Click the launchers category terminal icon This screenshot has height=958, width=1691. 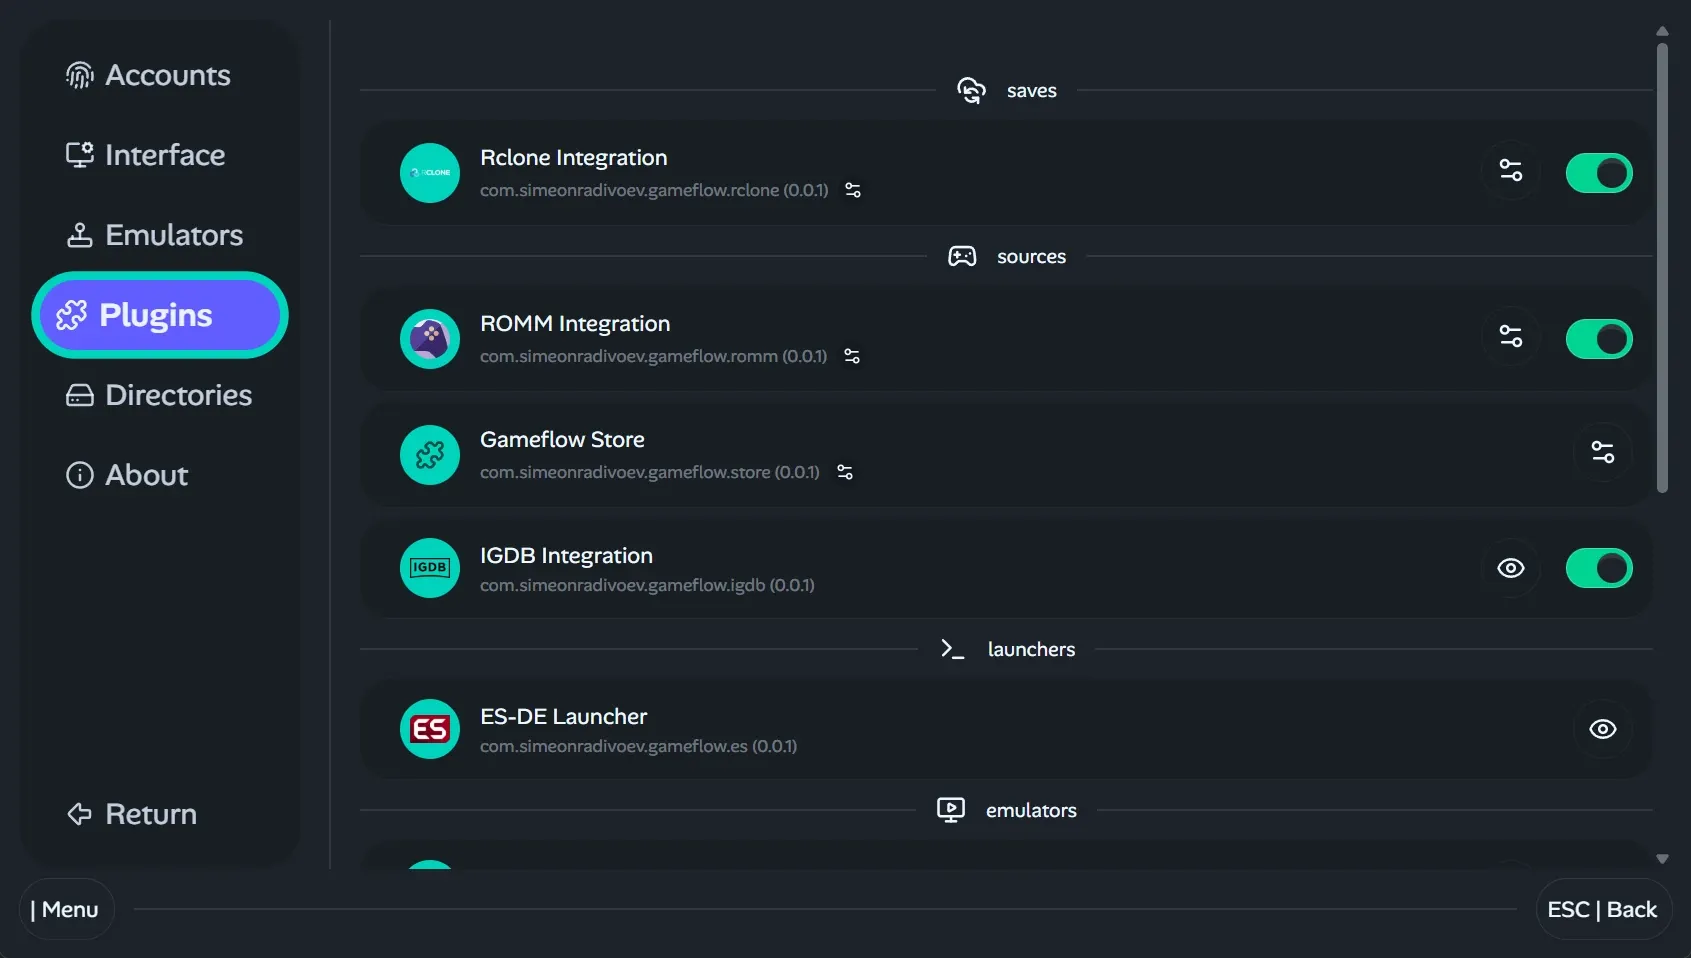pyautogui.click(x=952, y=649)
